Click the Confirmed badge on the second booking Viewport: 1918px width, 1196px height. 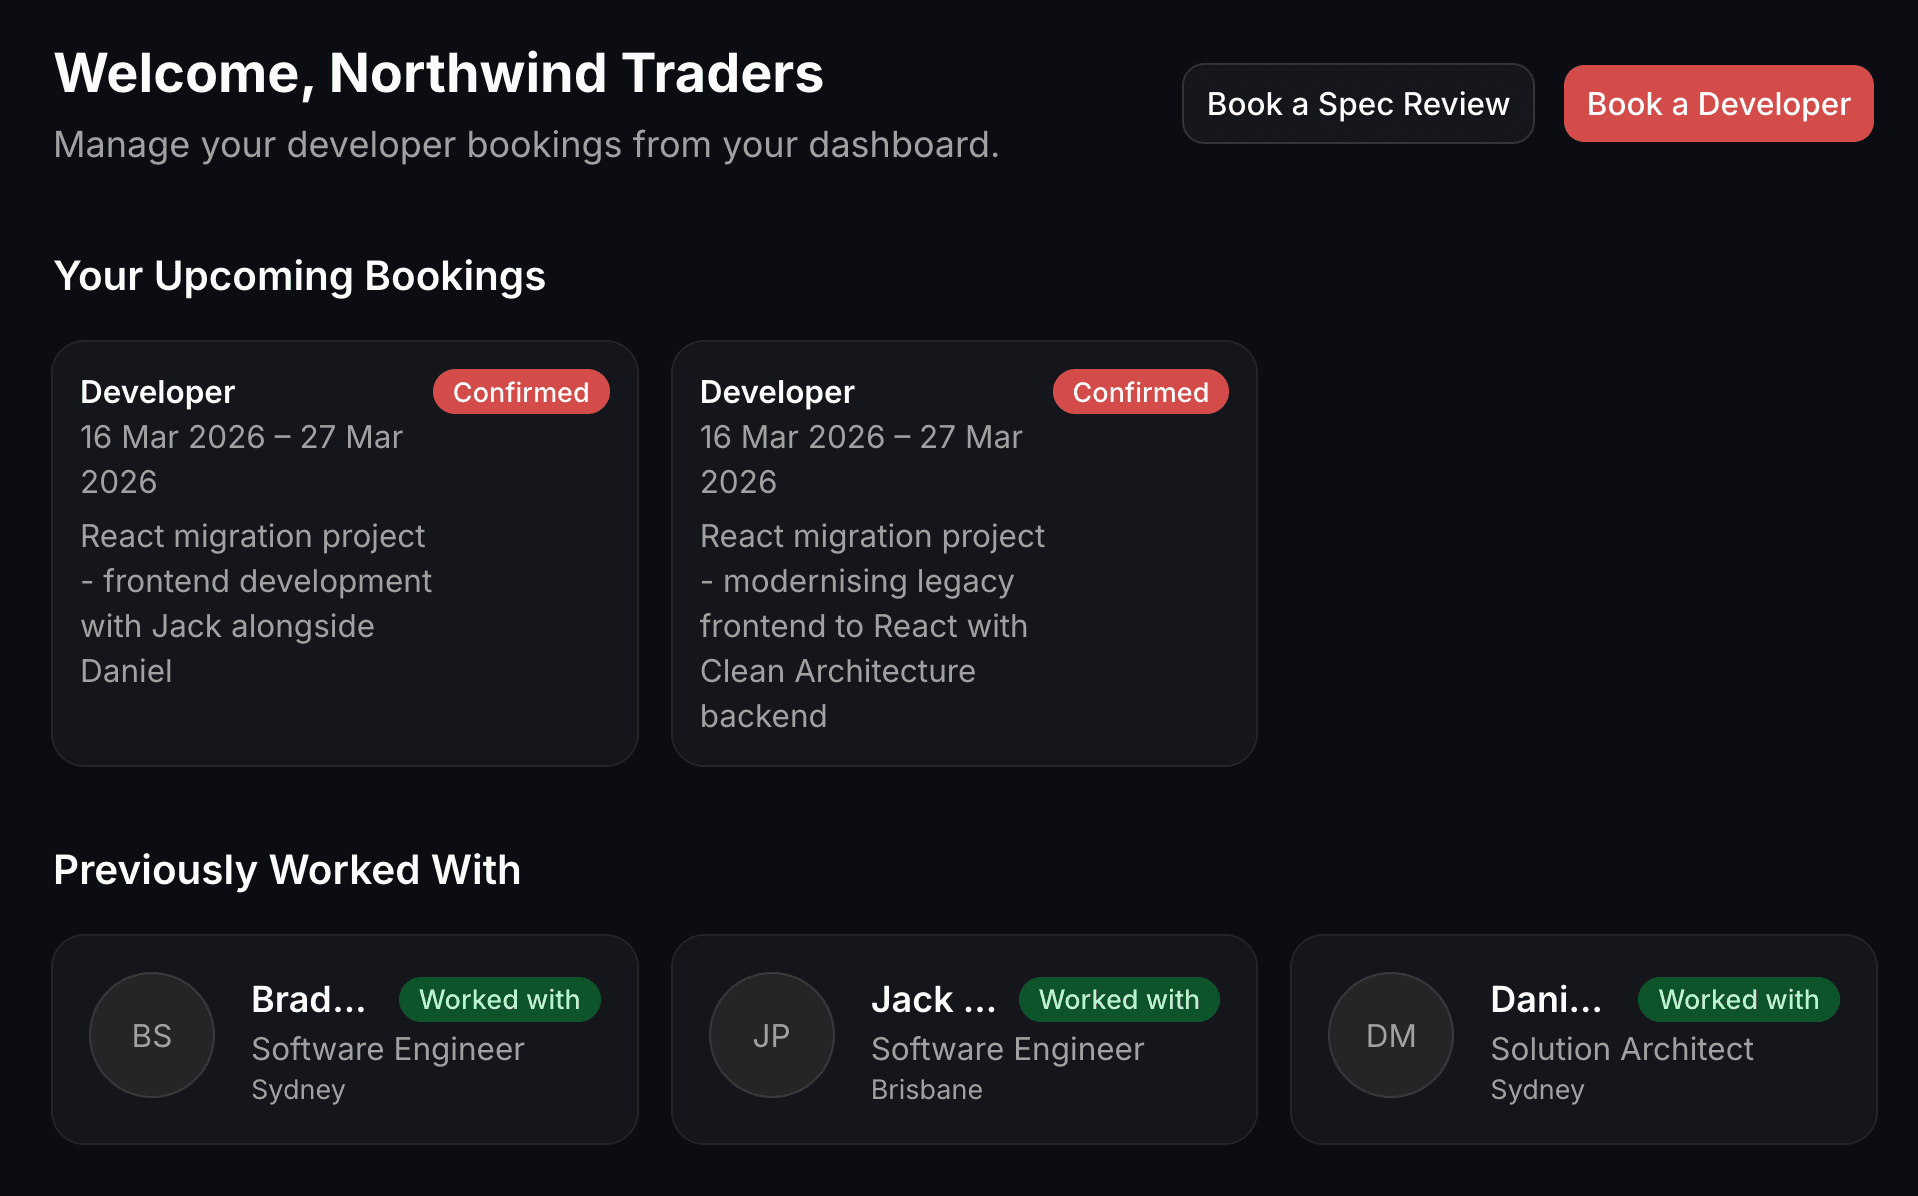(x=1140, y=391)
